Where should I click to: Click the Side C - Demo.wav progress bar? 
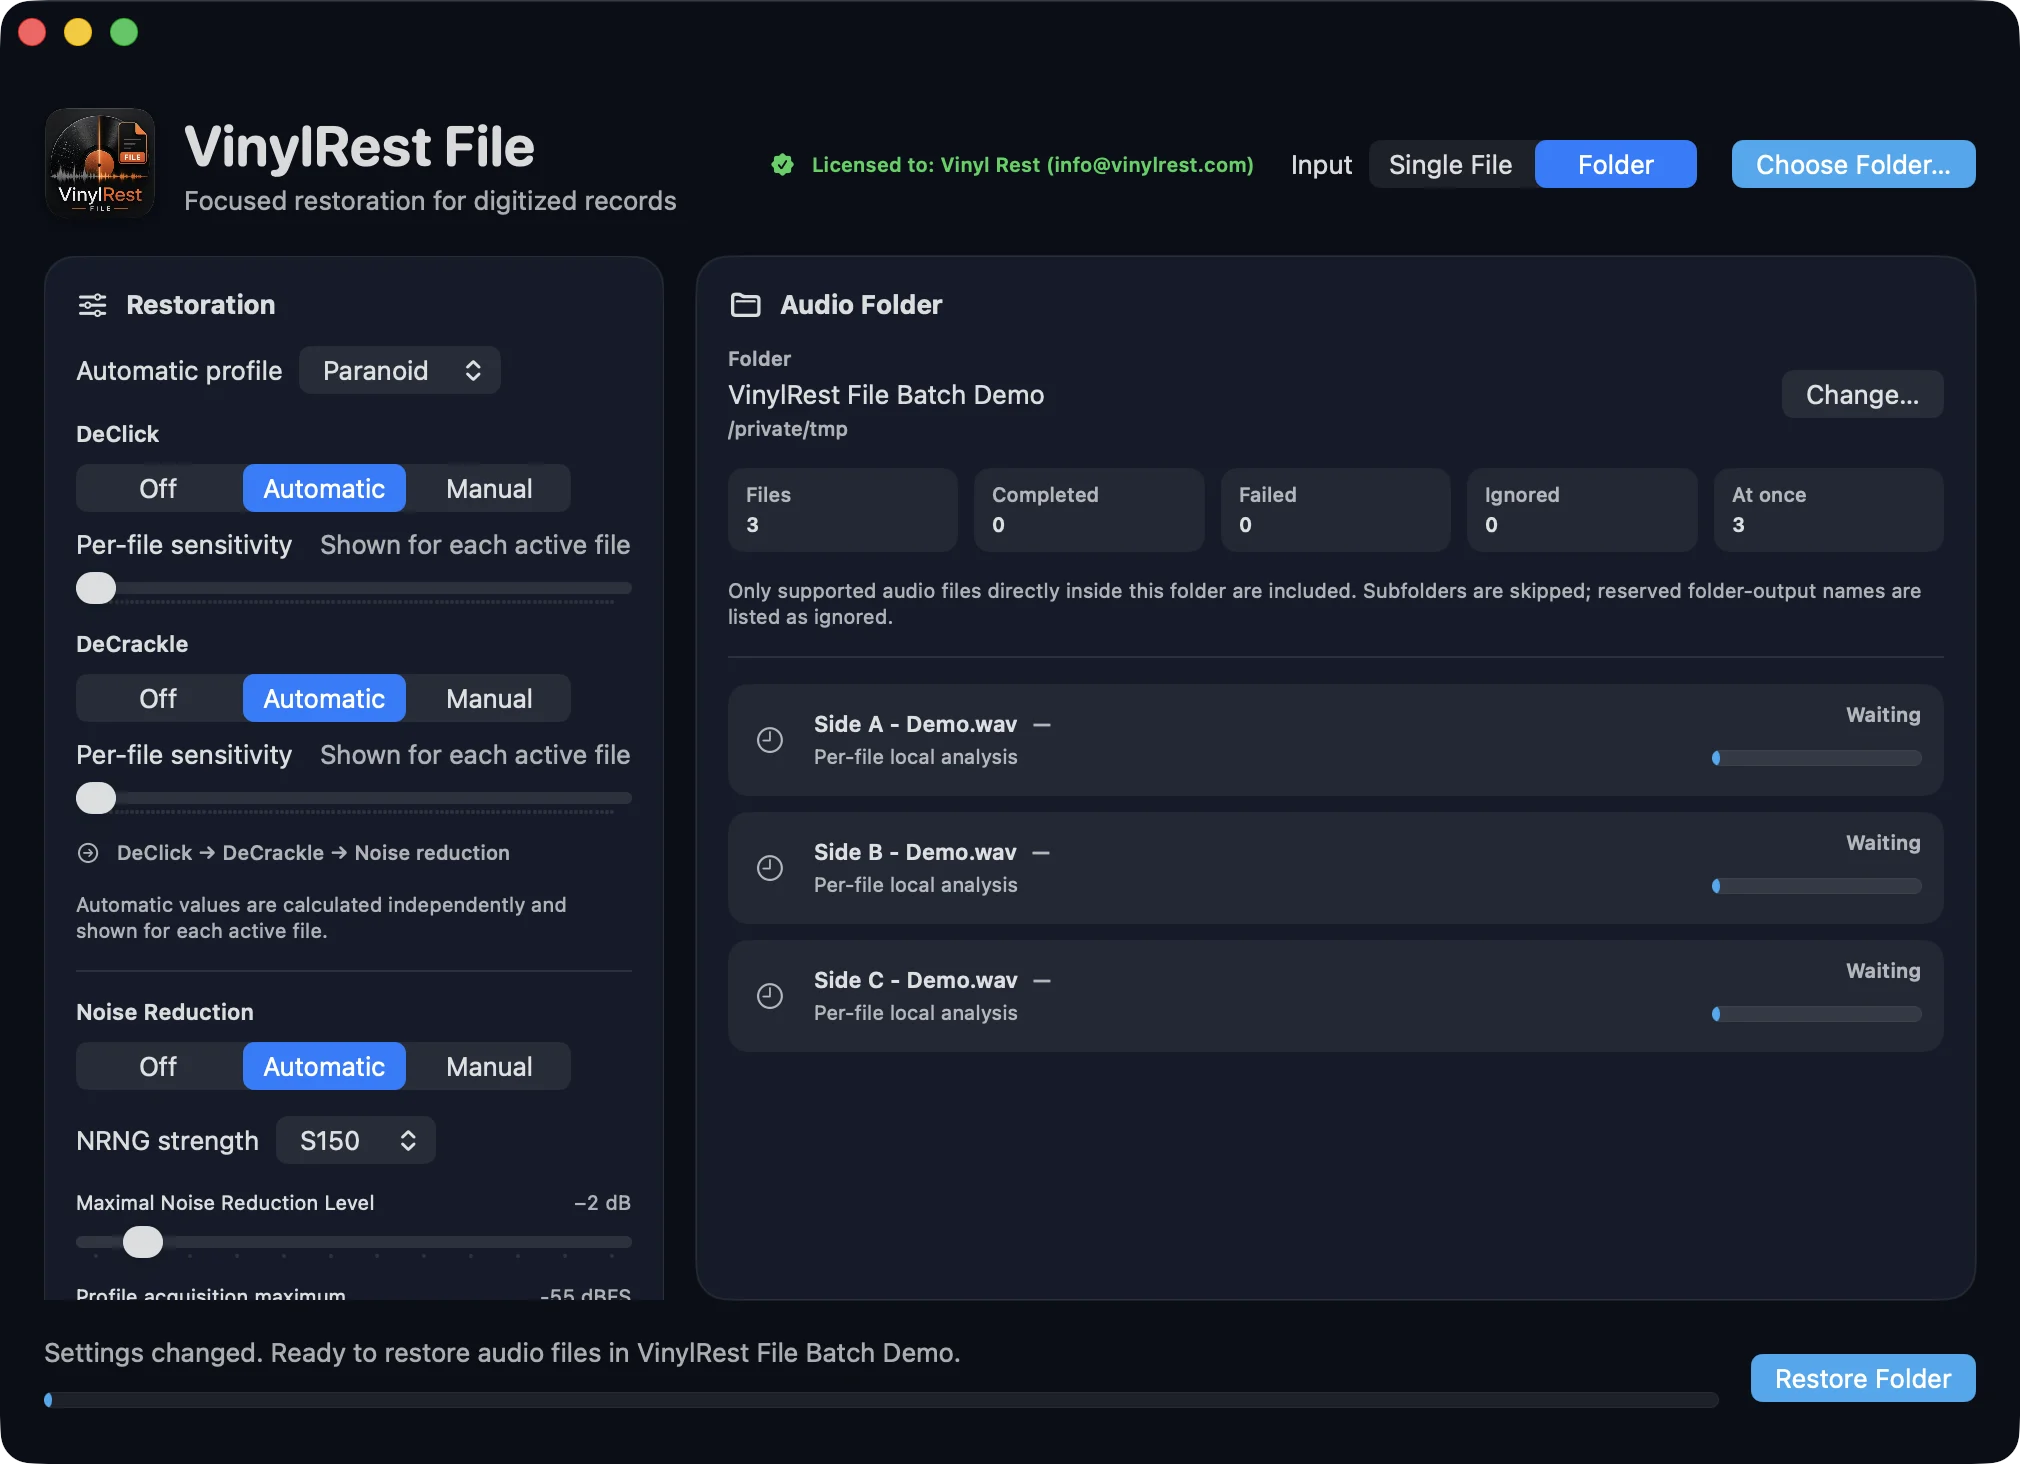pyautogui.click(x=1817, y=1014)
